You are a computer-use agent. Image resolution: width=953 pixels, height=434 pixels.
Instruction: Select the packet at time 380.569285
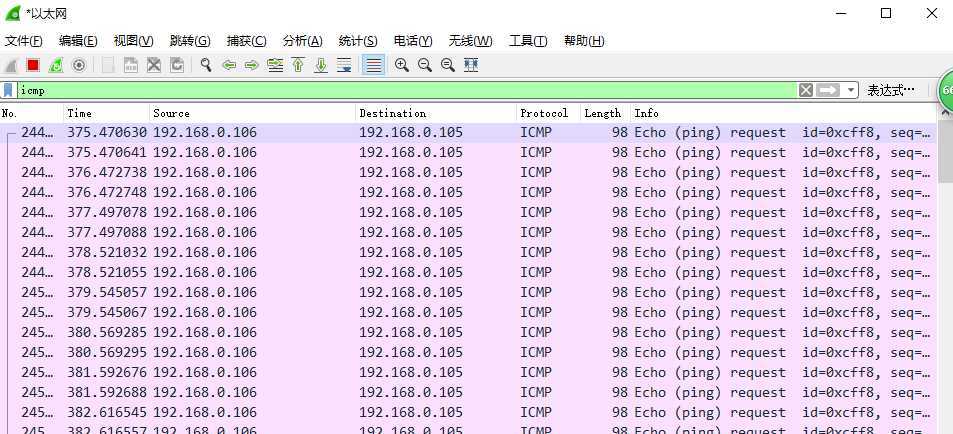468,333
